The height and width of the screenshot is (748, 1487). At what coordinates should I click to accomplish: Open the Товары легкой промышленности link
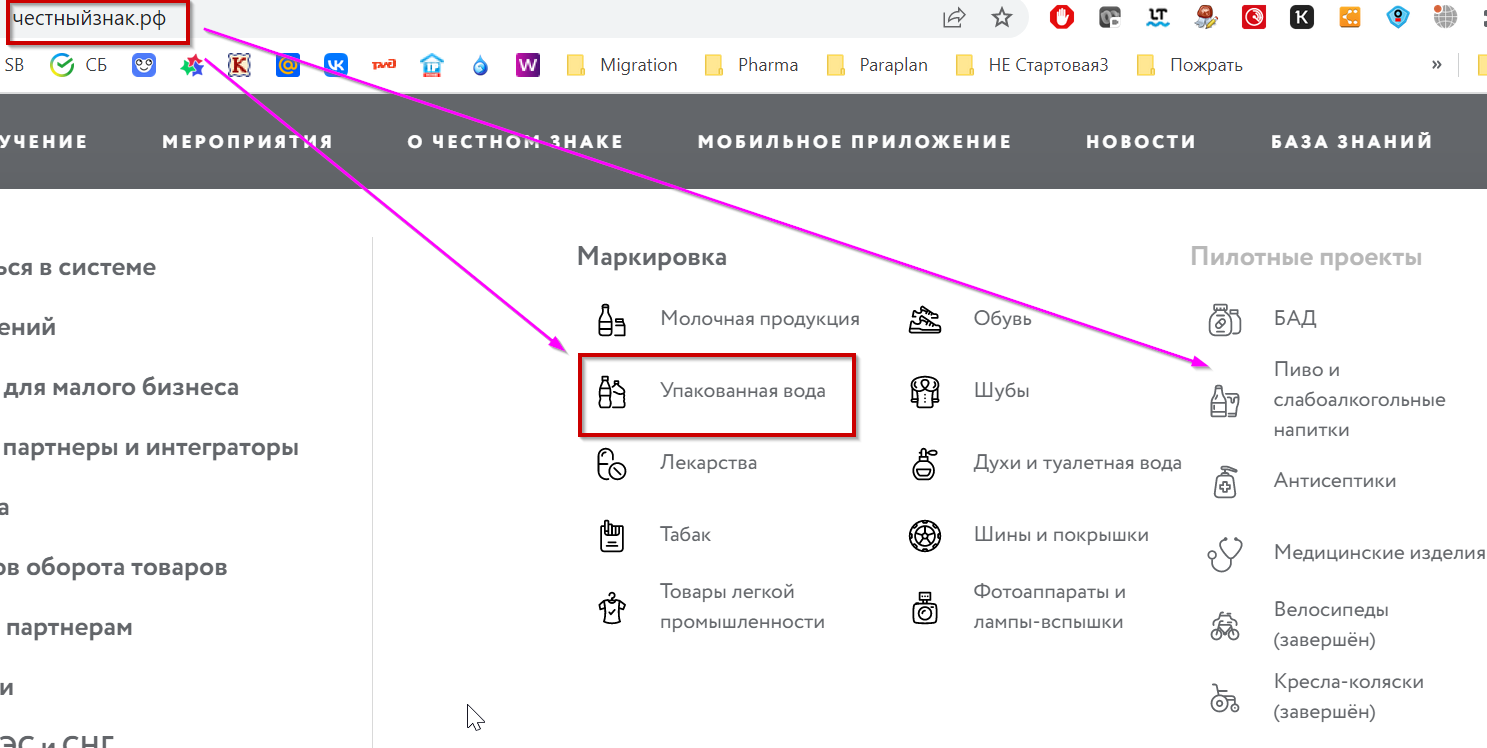pos(743,607)
